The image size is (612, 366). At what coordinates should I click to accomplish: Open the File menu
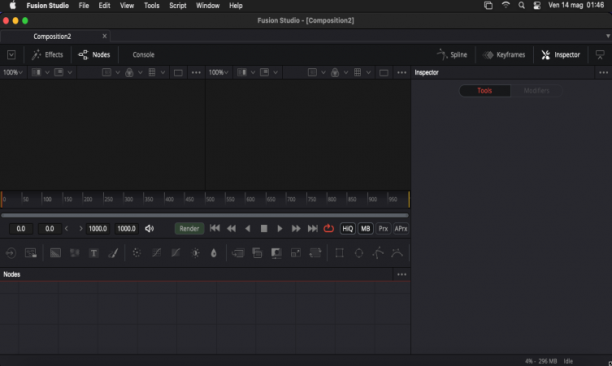pyautogui.click(x=84, y=5)
